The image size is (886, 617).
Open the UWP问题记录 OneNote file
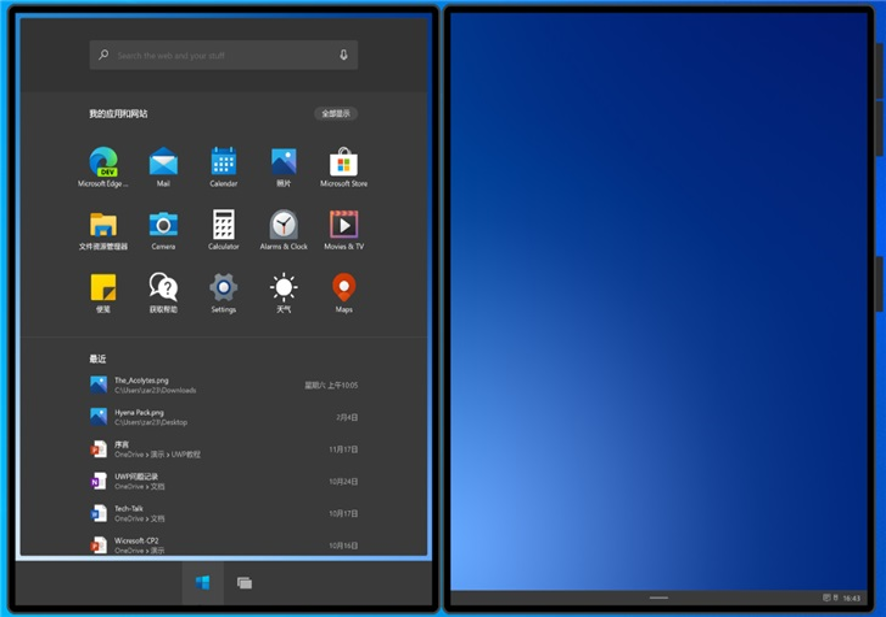coord(136,481)
